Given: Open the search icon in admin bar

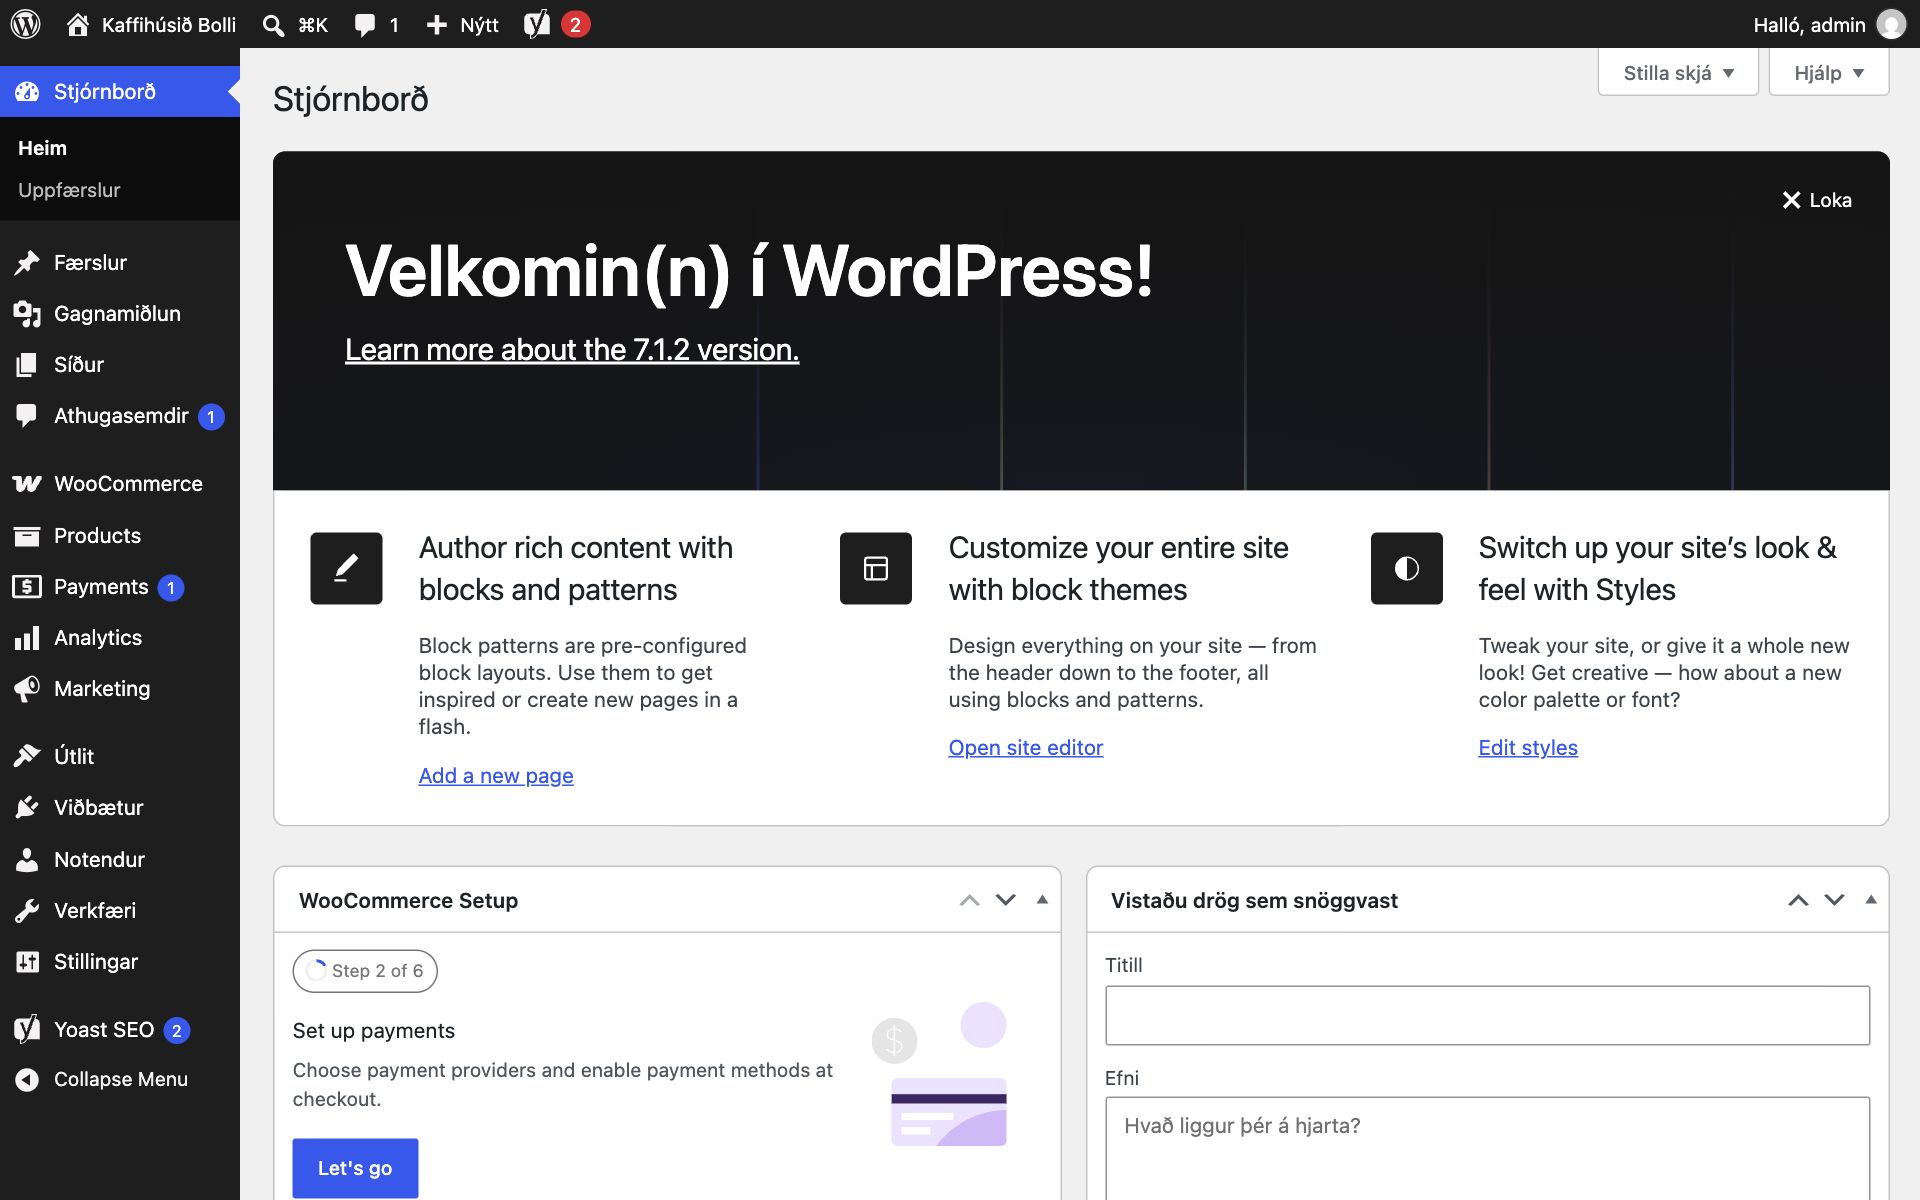Looking at the screenshot, I should pyautogui.click(x=273, y=25).
